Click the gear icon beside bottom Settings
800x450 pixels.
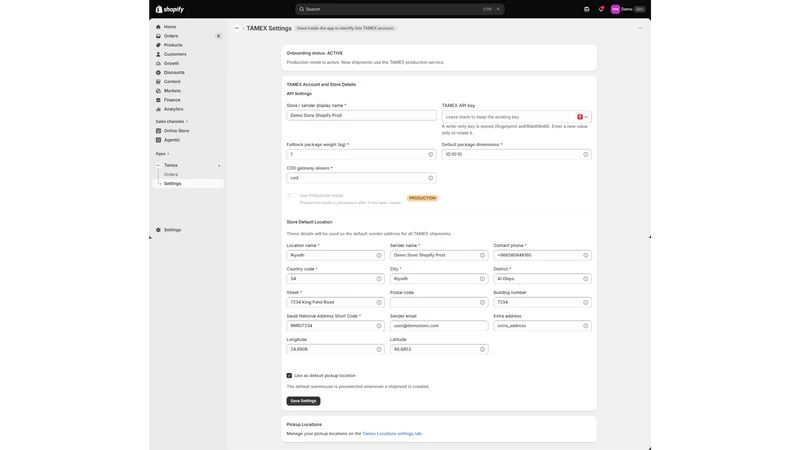pos(158,230)
